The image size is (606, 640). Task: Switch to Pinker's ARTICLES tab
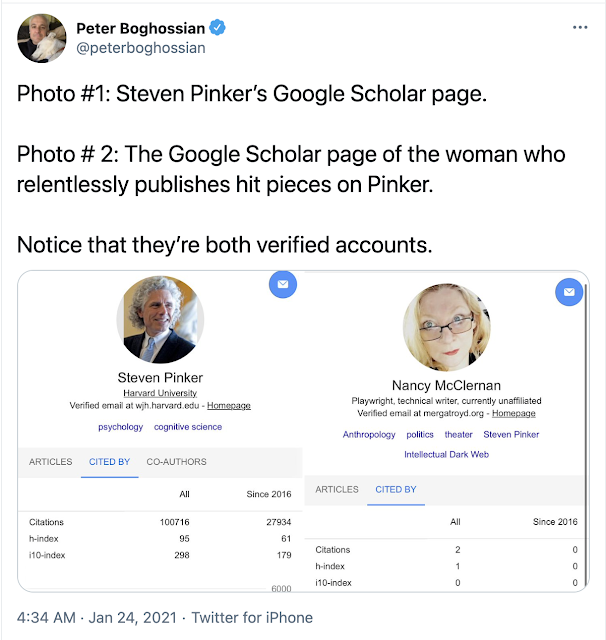coord(50,462)
